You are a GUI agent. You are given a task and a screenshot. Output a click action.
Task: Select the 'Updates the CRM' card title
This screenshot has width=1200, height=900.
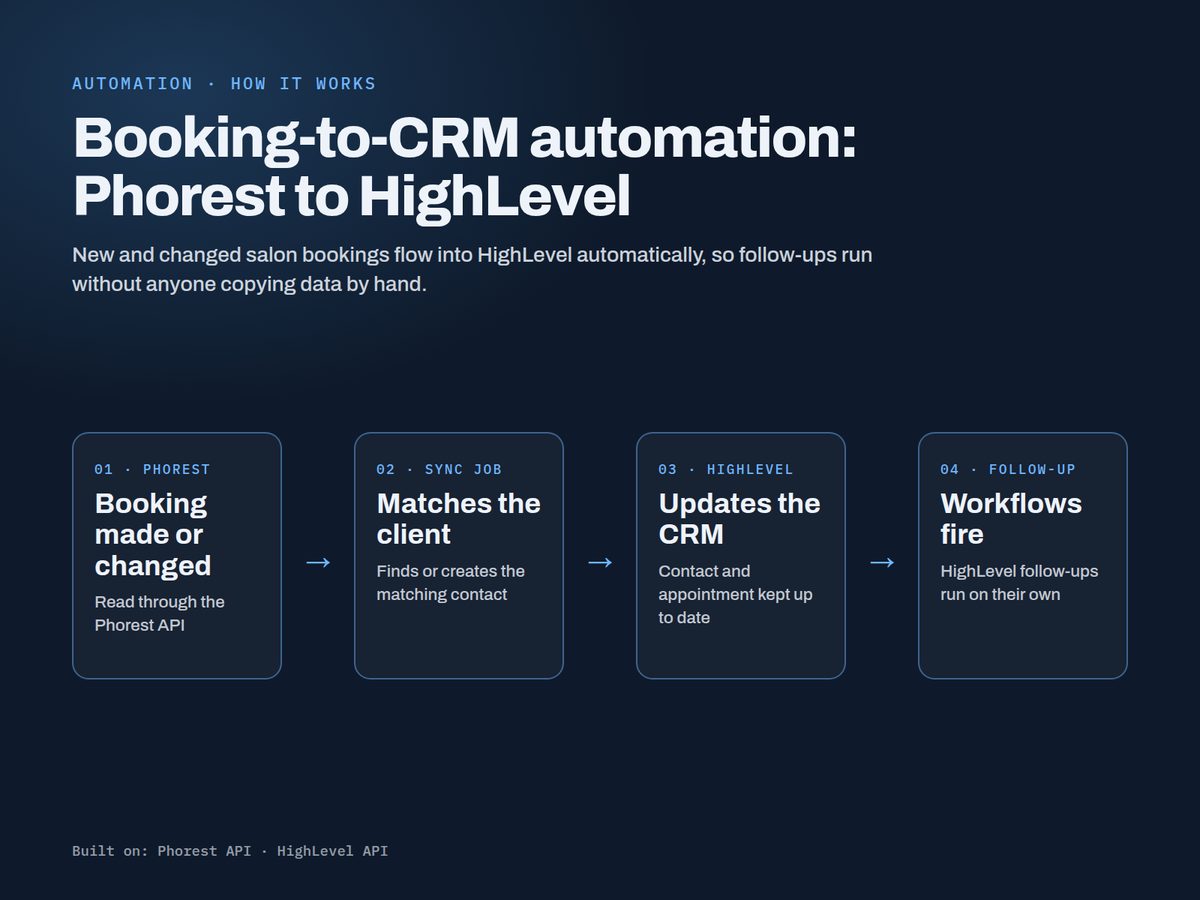point(740,519)
